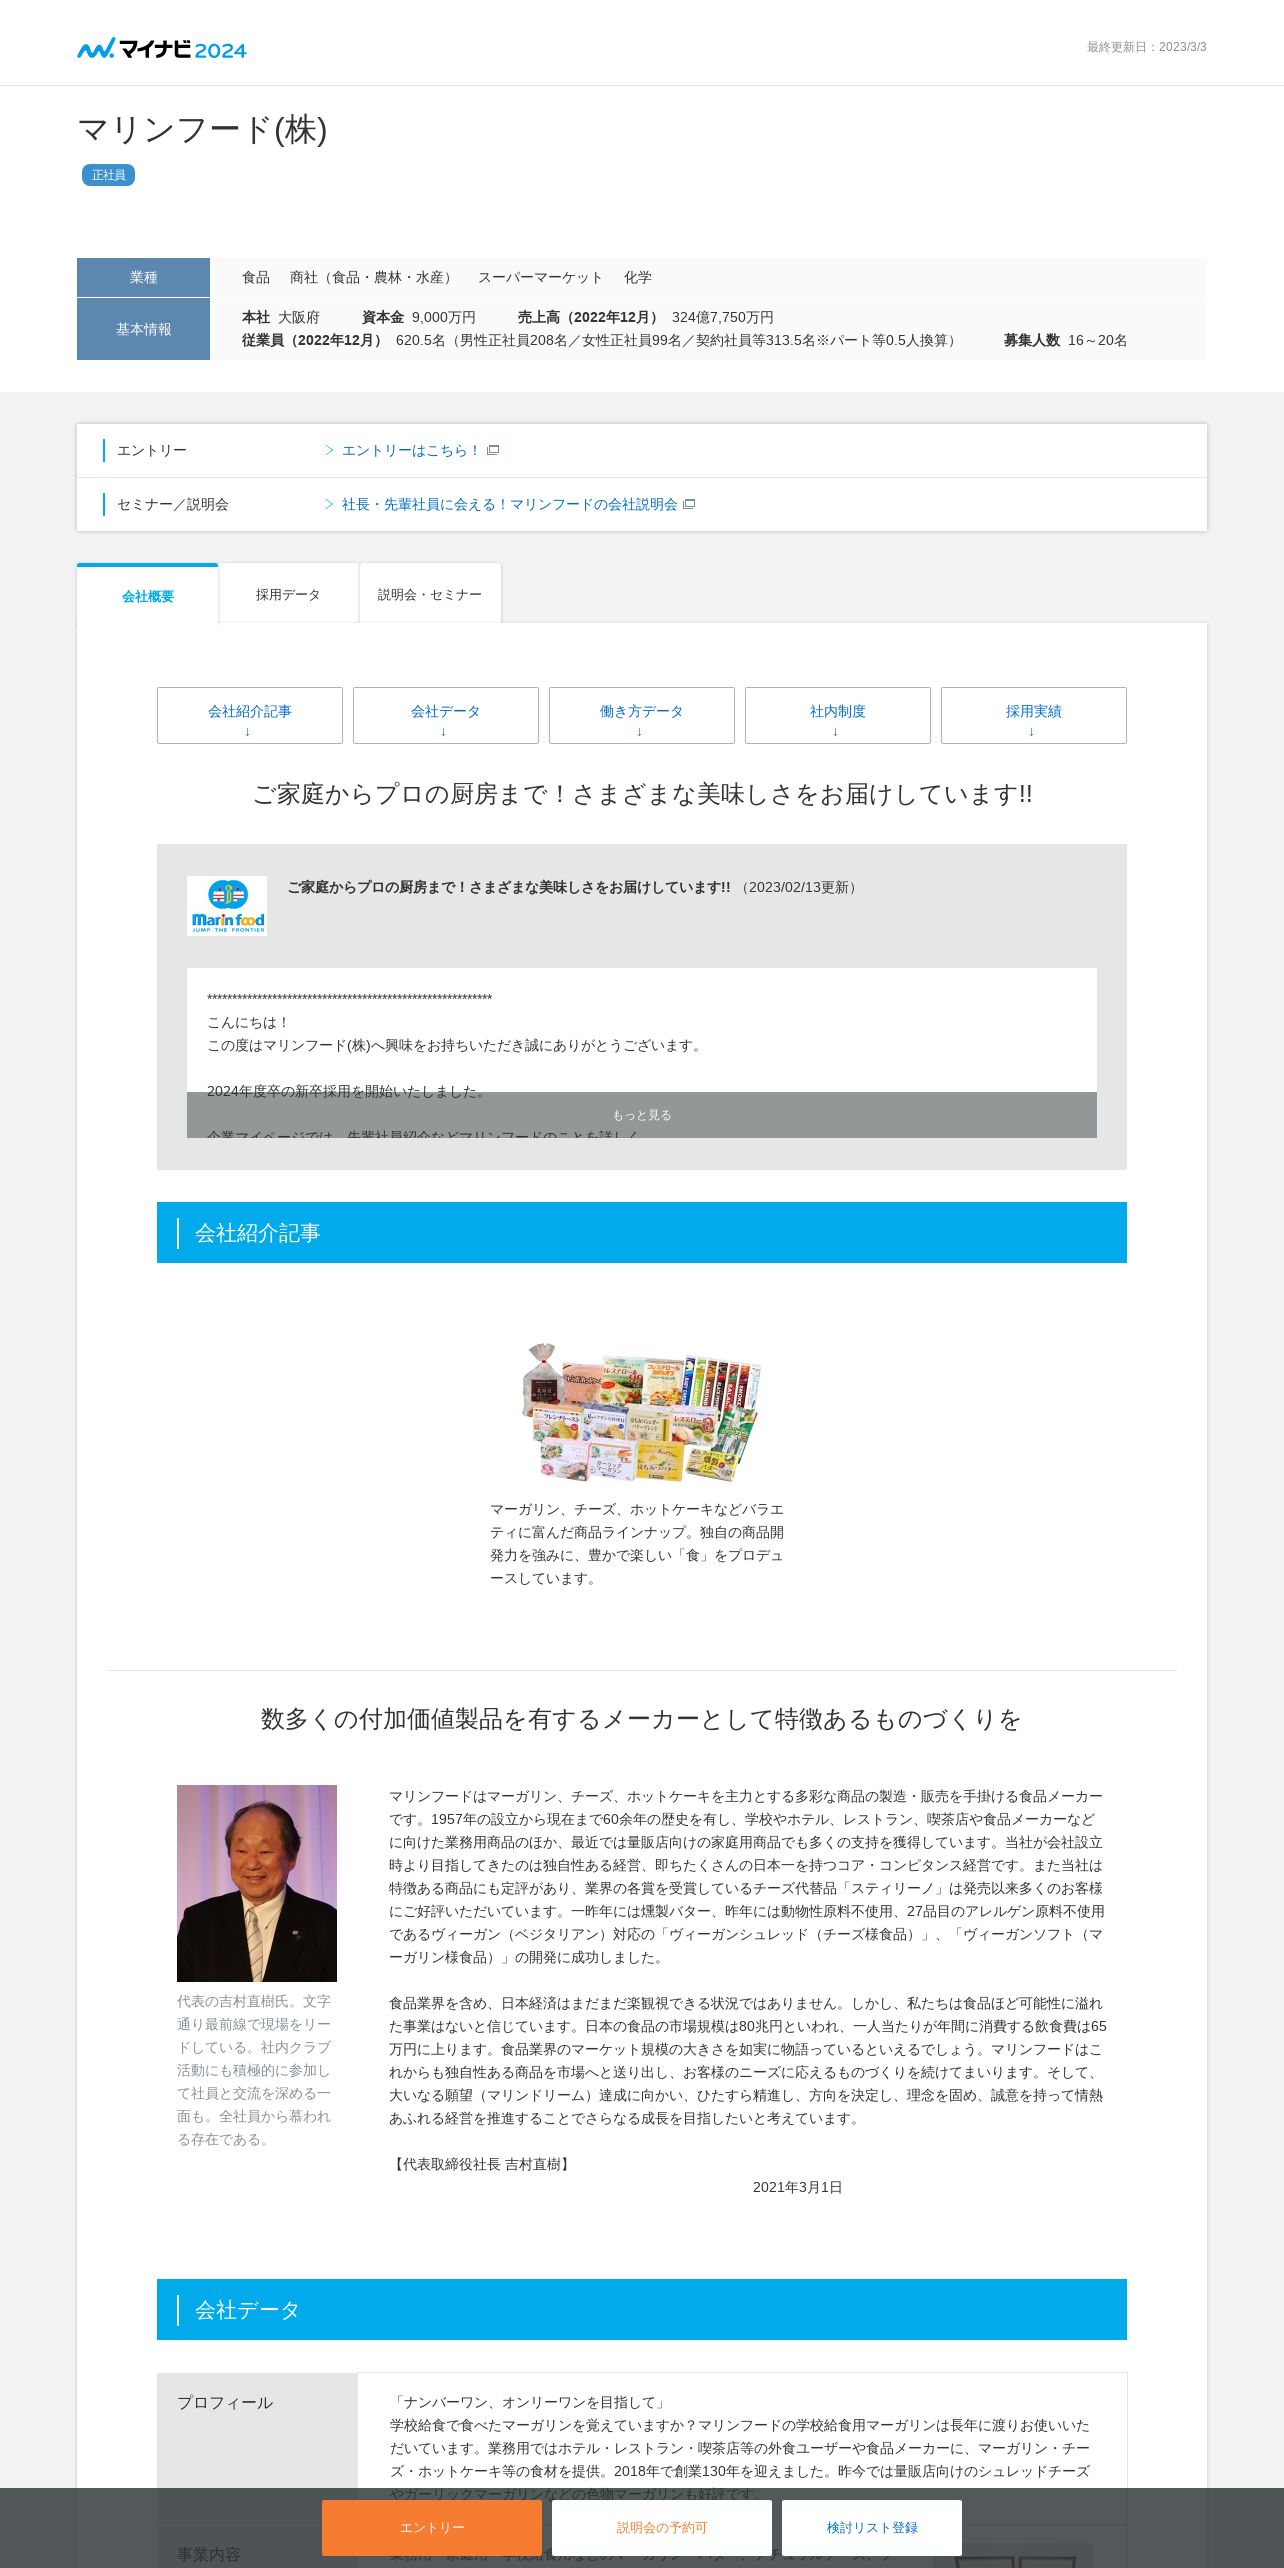Expand message with もっと見る
The width and height of the screenshot is (1284, 2568).
click(642, 1115)
